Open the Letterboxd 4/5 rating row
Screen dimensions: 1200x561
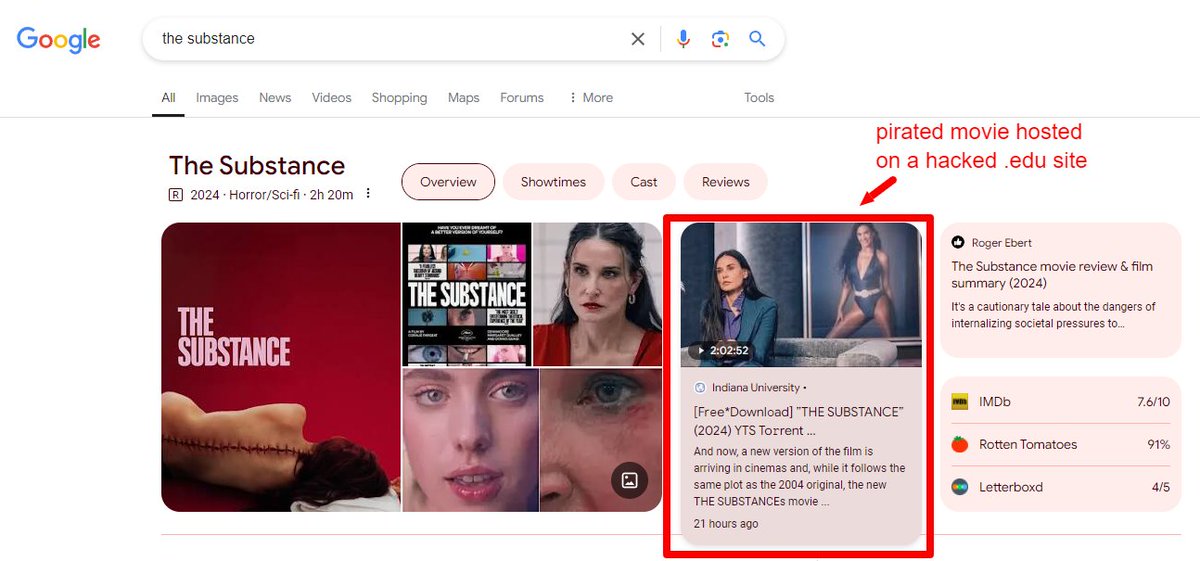tap(1061, 487)
